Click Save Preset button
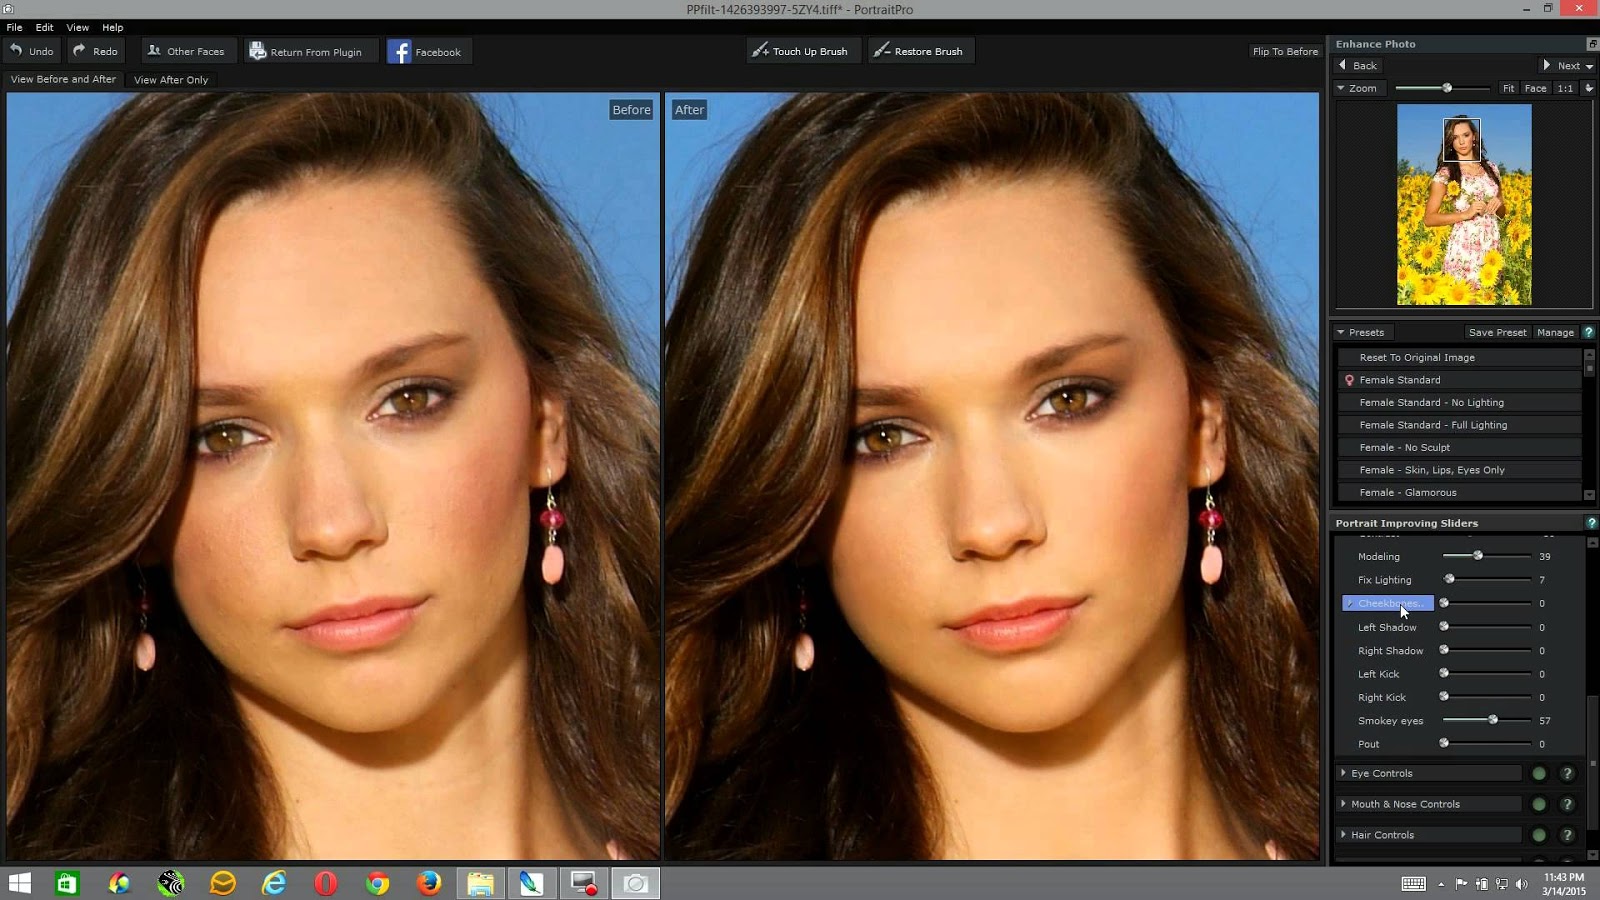This screenshot has width=1600, height=900. 1497,332
